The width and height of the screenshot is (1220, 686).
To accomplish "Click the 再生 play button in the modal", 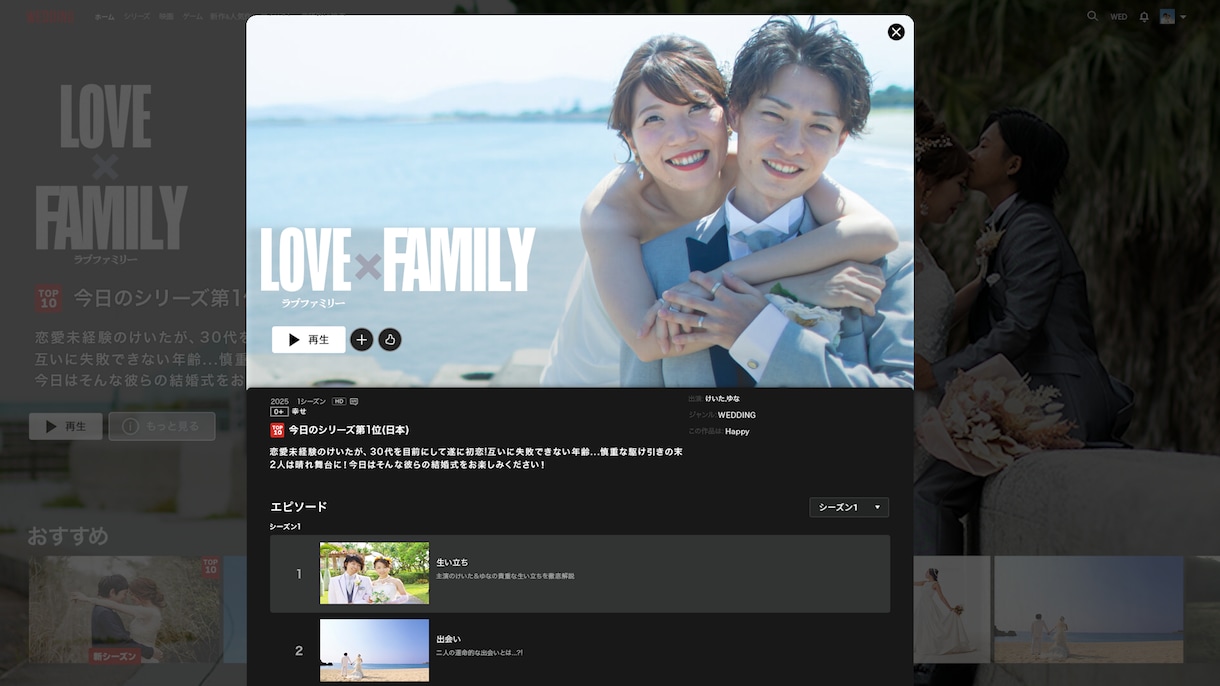I will click(x=308, y=339).
